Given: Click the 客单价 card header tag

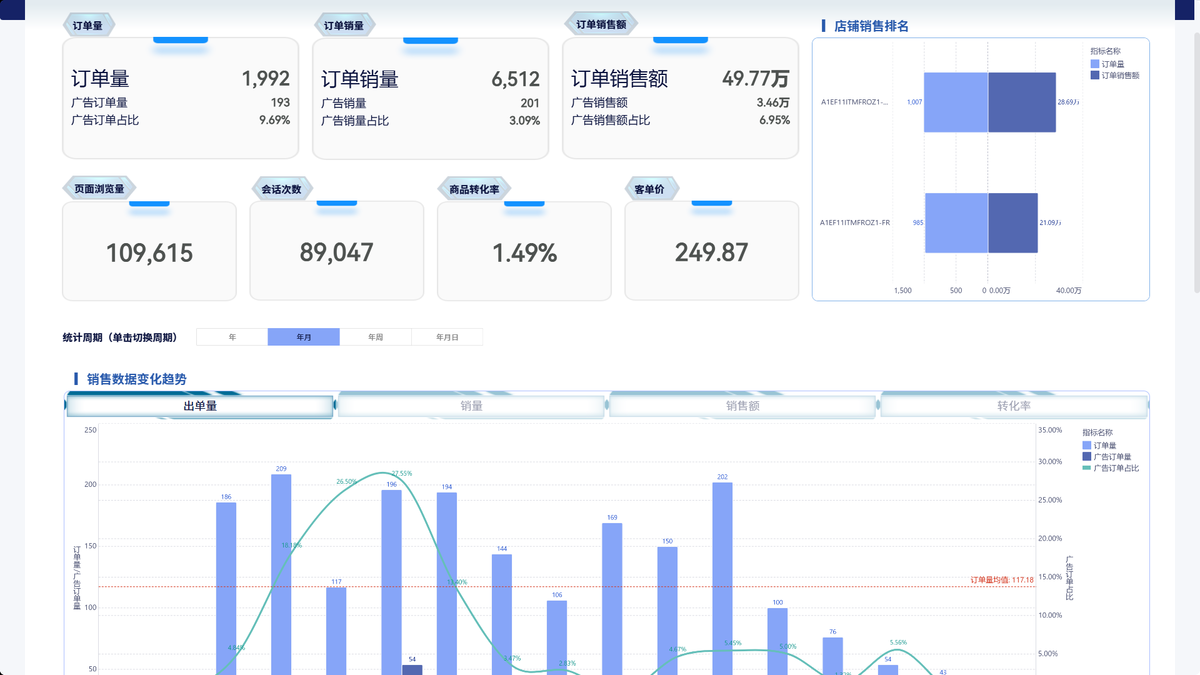Looking at the screenshot, I should (650, 189).
